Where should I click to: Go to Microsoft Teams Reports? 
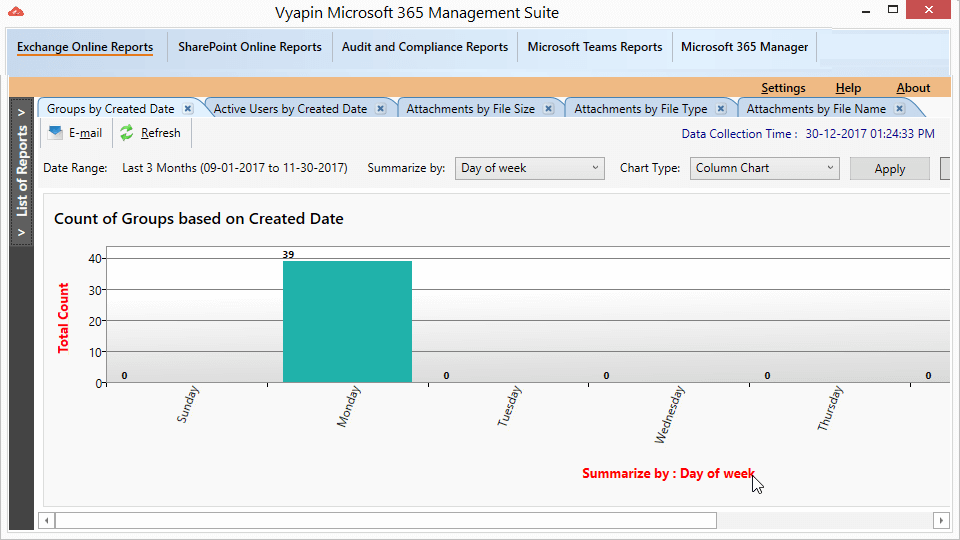click(595, 47)
